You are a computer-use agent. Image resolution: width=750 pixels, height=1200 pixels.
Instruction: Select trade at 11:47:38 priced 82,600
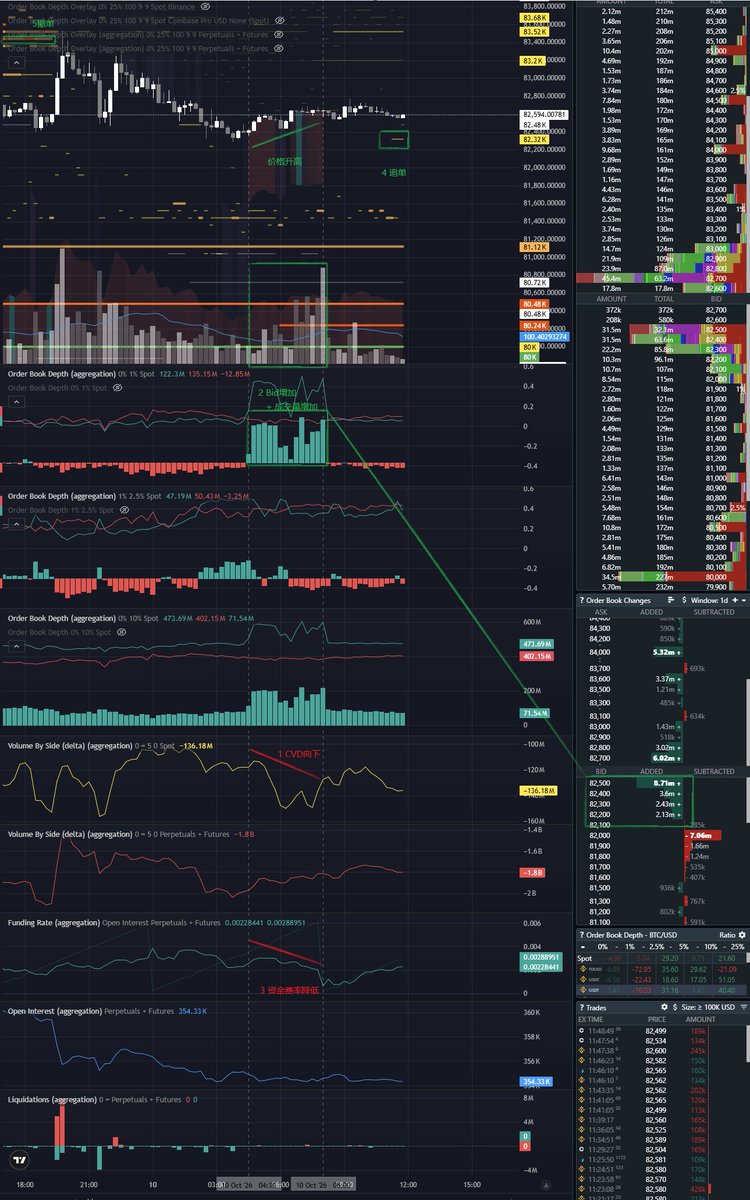tap(662, 1051)
